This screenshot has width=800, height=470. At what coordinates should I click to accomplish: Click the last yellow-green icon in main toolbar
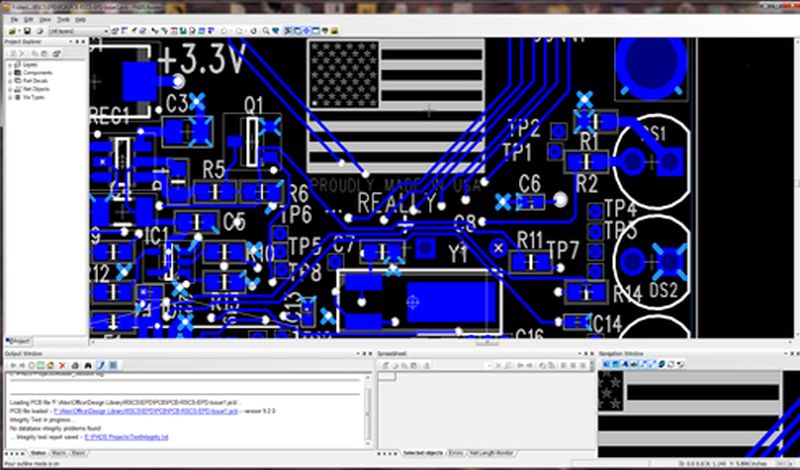(x=334, y=31)
